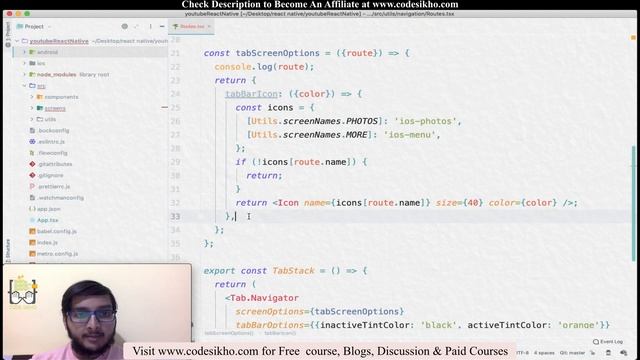Click line number 21 in the gutter
Screen dimensions: 640x360
pyautogui.click(x=175, y=53)
